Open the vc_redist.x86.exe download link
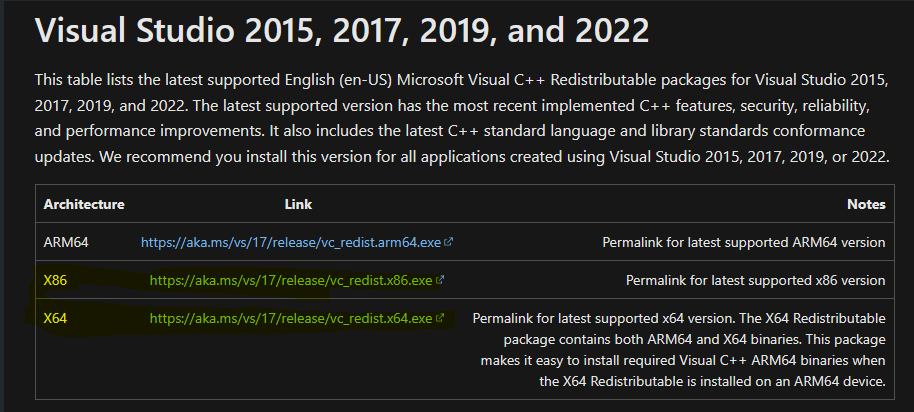914x412 pixels. (x=291, y=281)
